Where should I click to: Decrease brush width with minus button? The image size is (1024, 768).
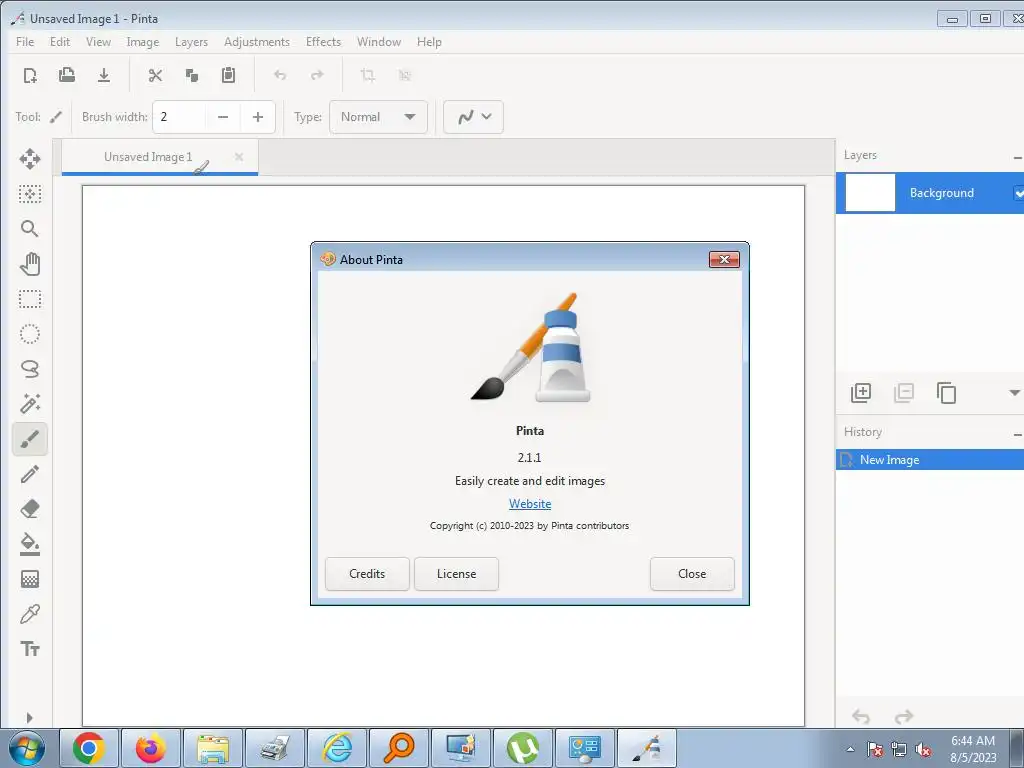click(223, 117)
